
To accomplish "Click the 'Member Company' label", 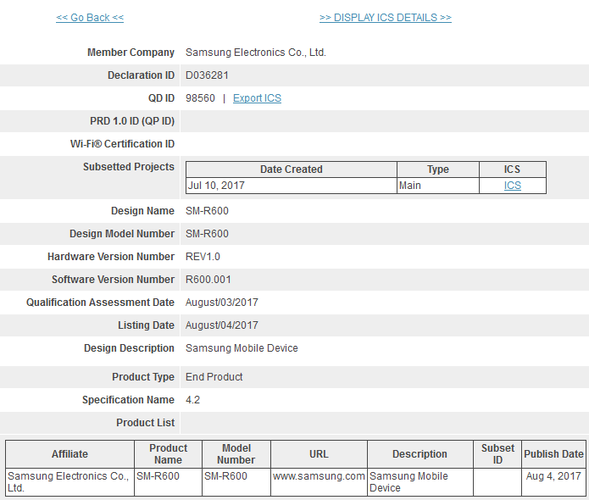I will tap(131, 53).
